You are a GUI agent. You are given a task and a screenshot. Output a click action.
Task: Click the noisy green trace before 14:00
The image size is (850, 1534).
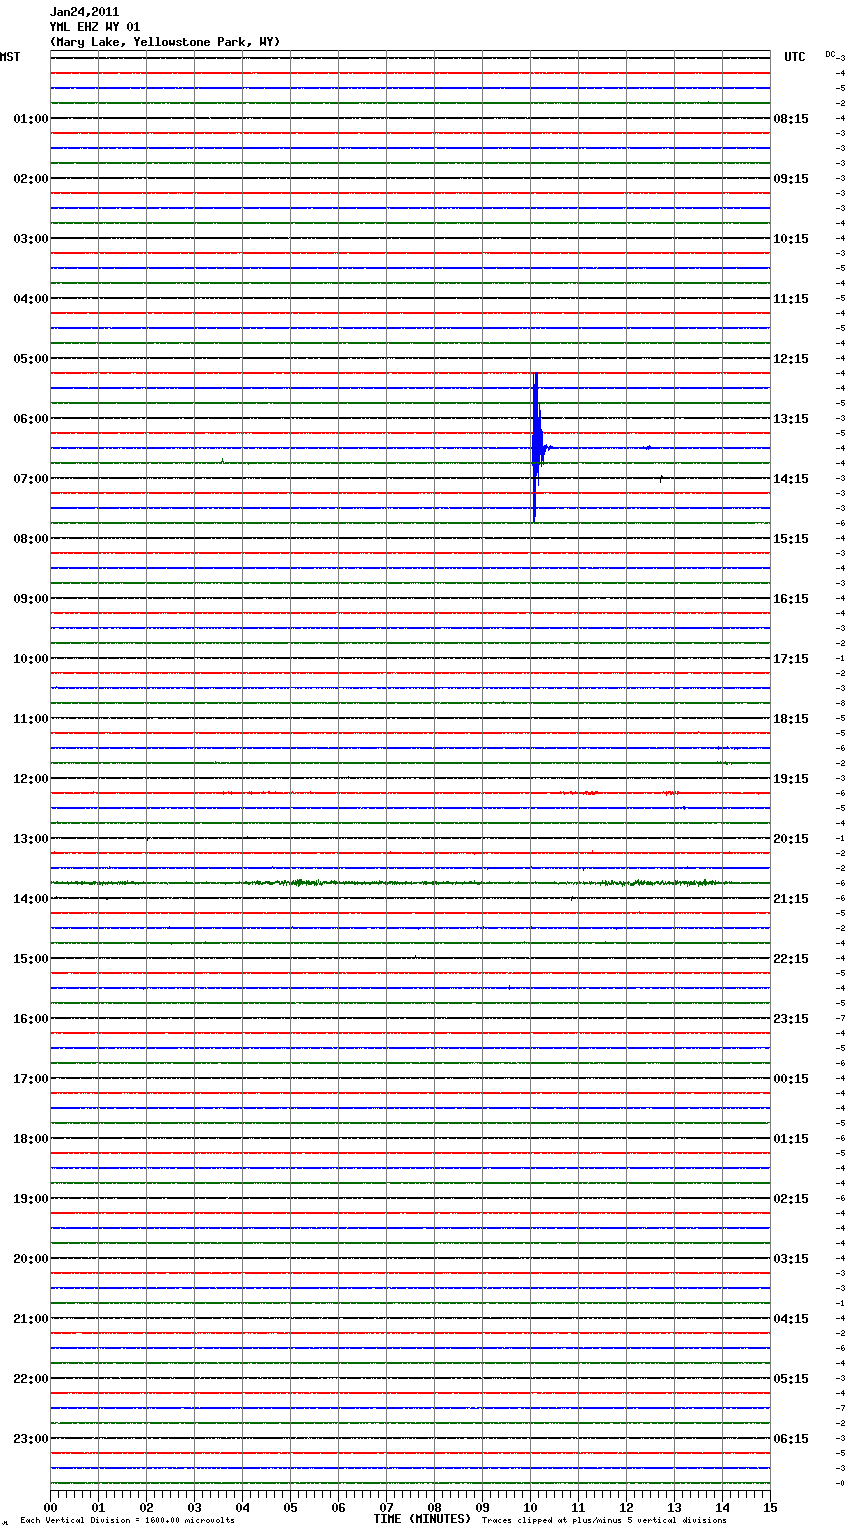pyautogui.click(x=410, y=883)
